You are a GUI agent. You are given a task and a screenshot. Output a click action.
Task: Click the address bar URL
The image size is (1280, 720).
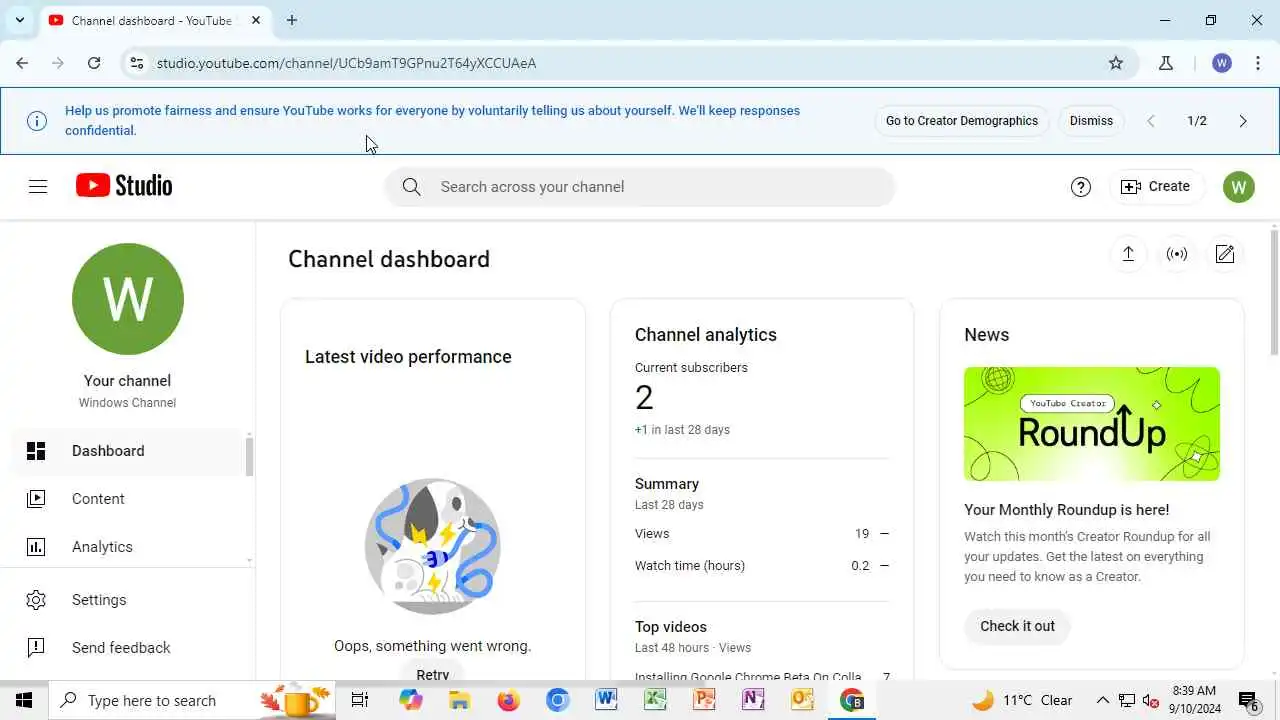tap(346, 63)
